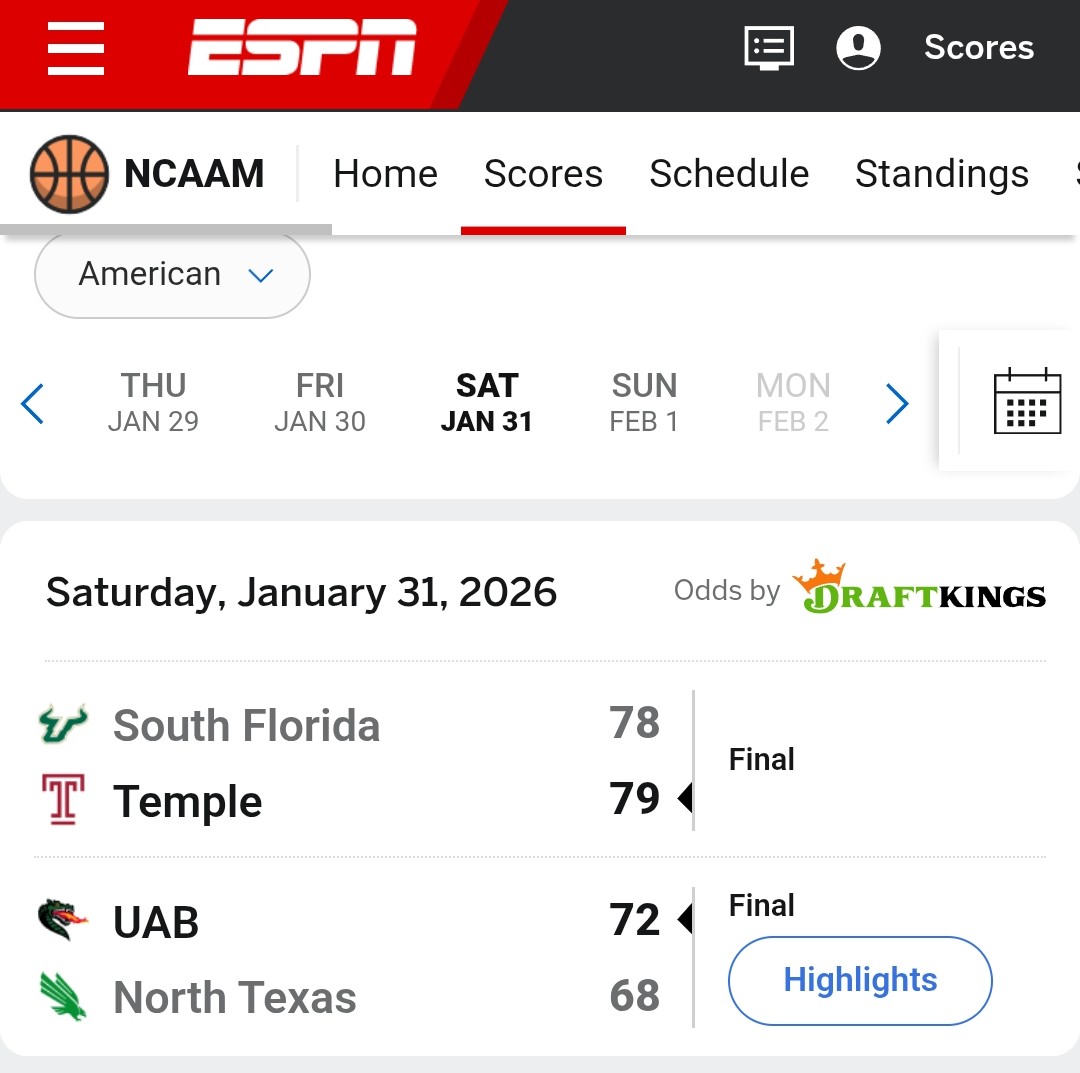The width and height of the screenshot is (1080, 1073).
Task: Open the DraftKings odds logo
Action: [x=918, y=588]
